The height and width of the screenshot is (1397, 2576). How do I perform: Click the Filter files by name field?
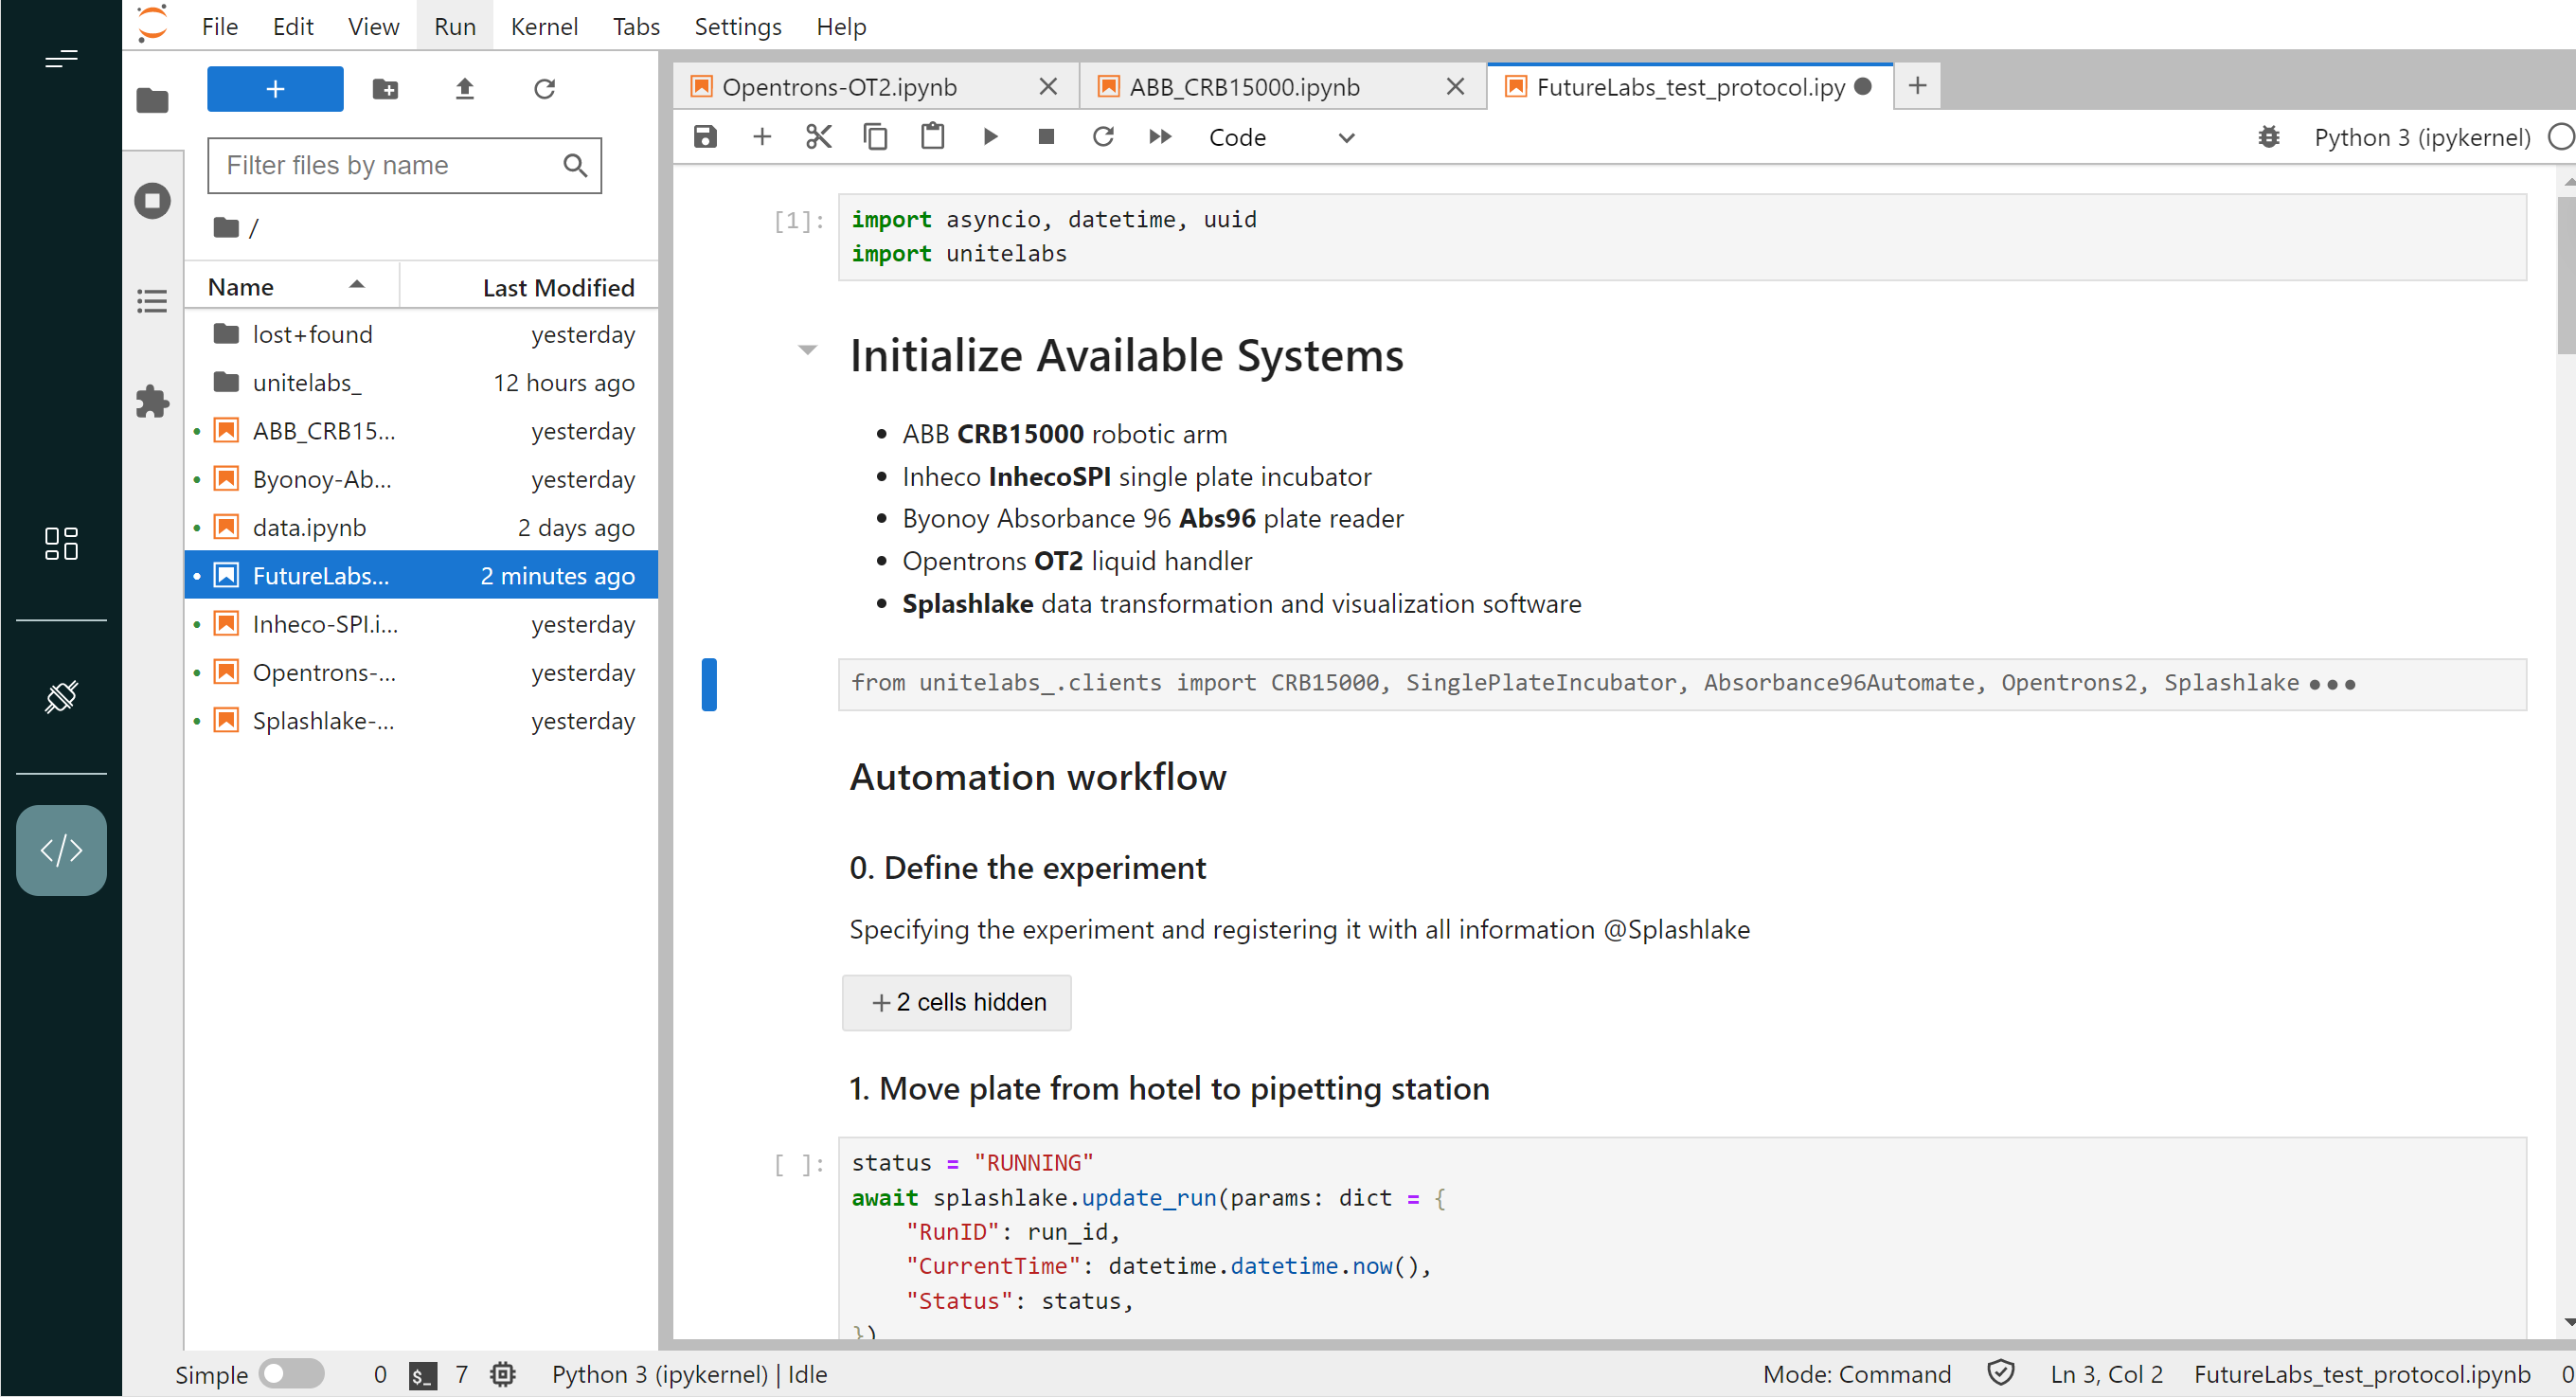coord(404,165)
